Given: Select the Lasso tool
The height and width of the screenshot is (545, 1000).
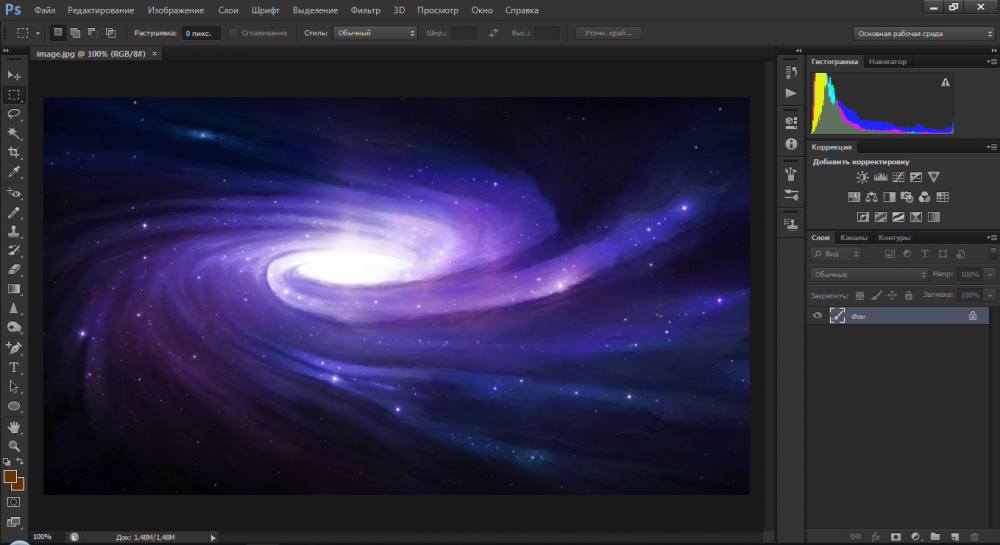Looking at the screenshot, I should pyautogui.click(x=14, y=114).
